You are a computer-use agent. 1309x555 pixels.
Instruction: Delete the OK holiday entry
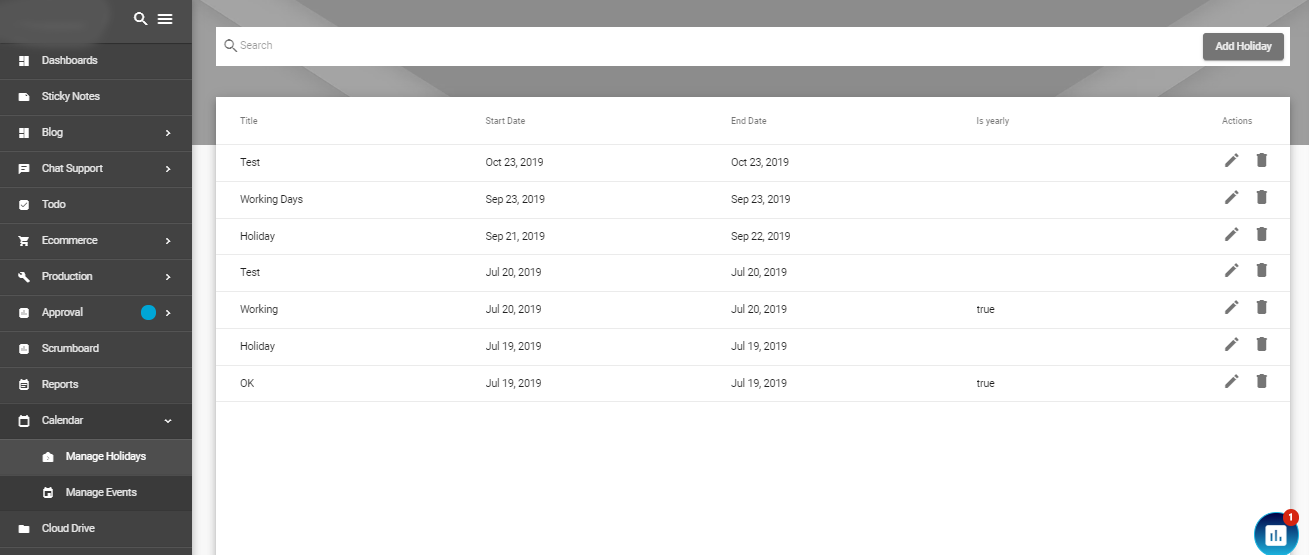coord(1261,381)
